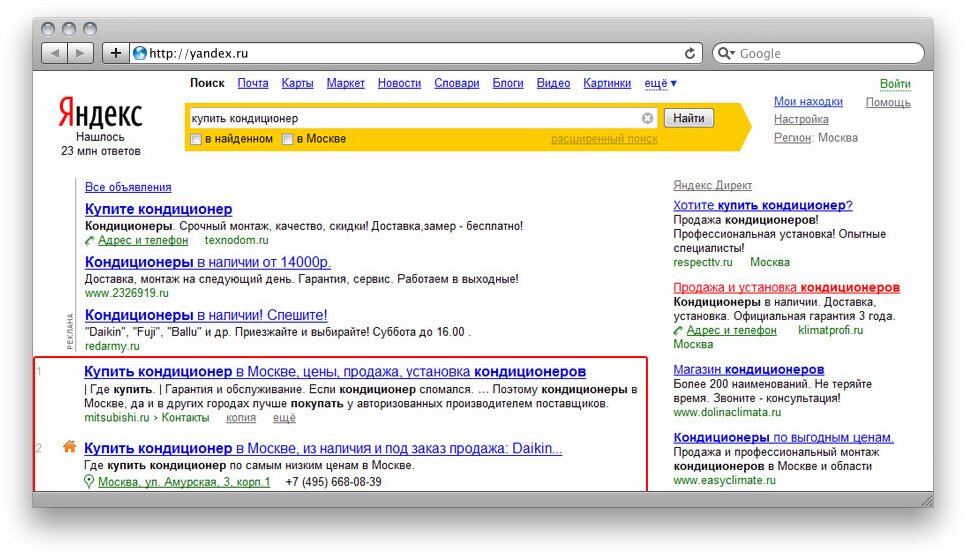Reload the page with the refresh icon
The image size is (966, 555).
pos(690,54)
